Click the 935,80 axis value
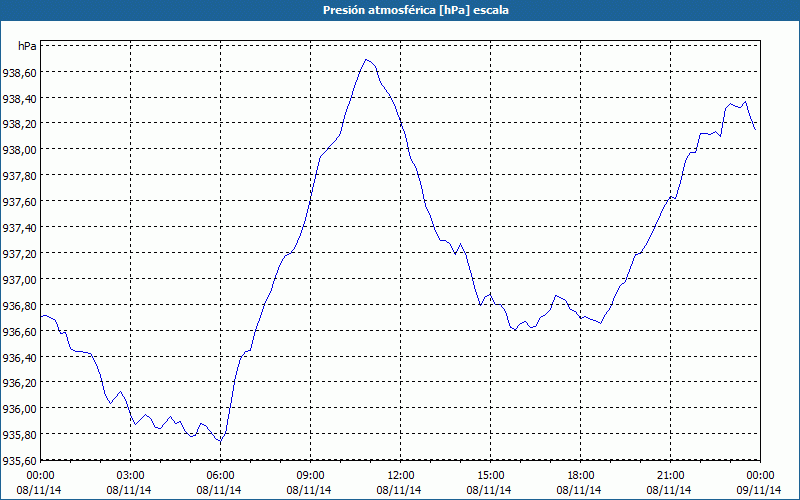This screenshot has height=500, width=800. coord(19,435)
